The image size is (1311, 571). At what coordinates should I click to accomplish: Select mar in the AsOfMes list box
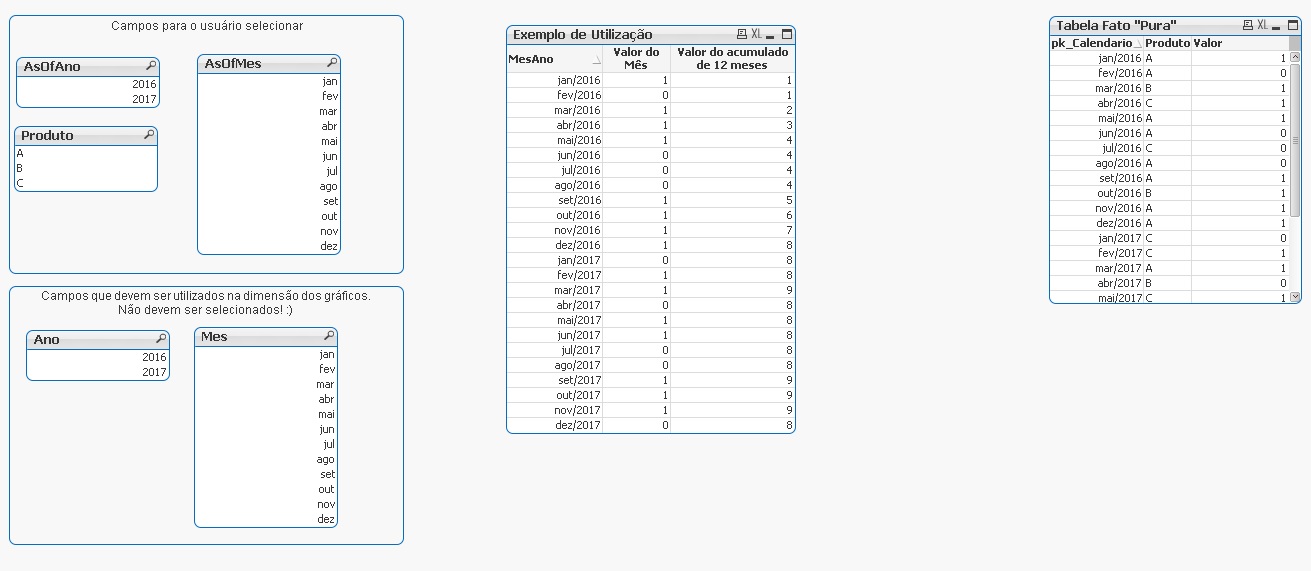(x=269, y=111)
